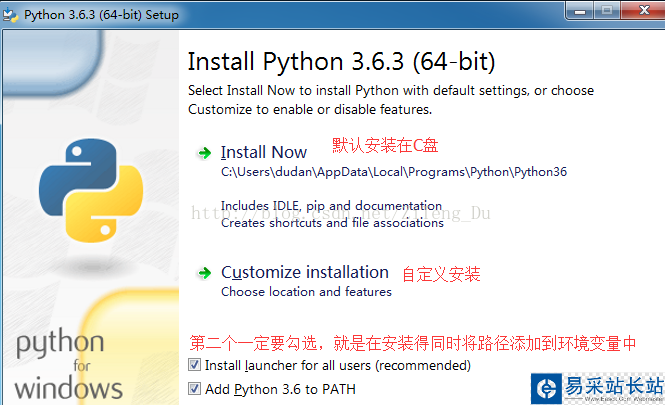Click the default install path under Install Now
Viewport: 665px width, 405px height.
pyautogui.click(x=394, y=172)
